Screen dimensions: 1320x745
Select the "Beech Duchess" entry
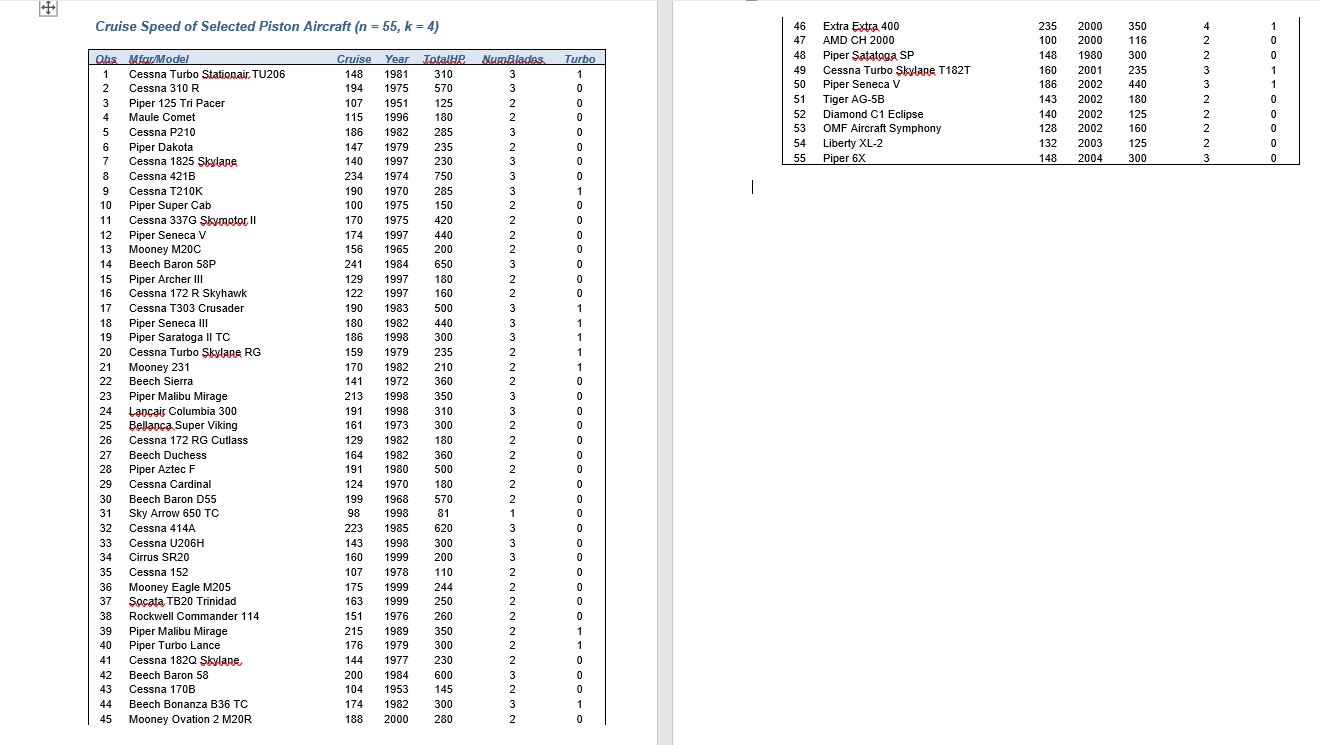coord(168,455)
